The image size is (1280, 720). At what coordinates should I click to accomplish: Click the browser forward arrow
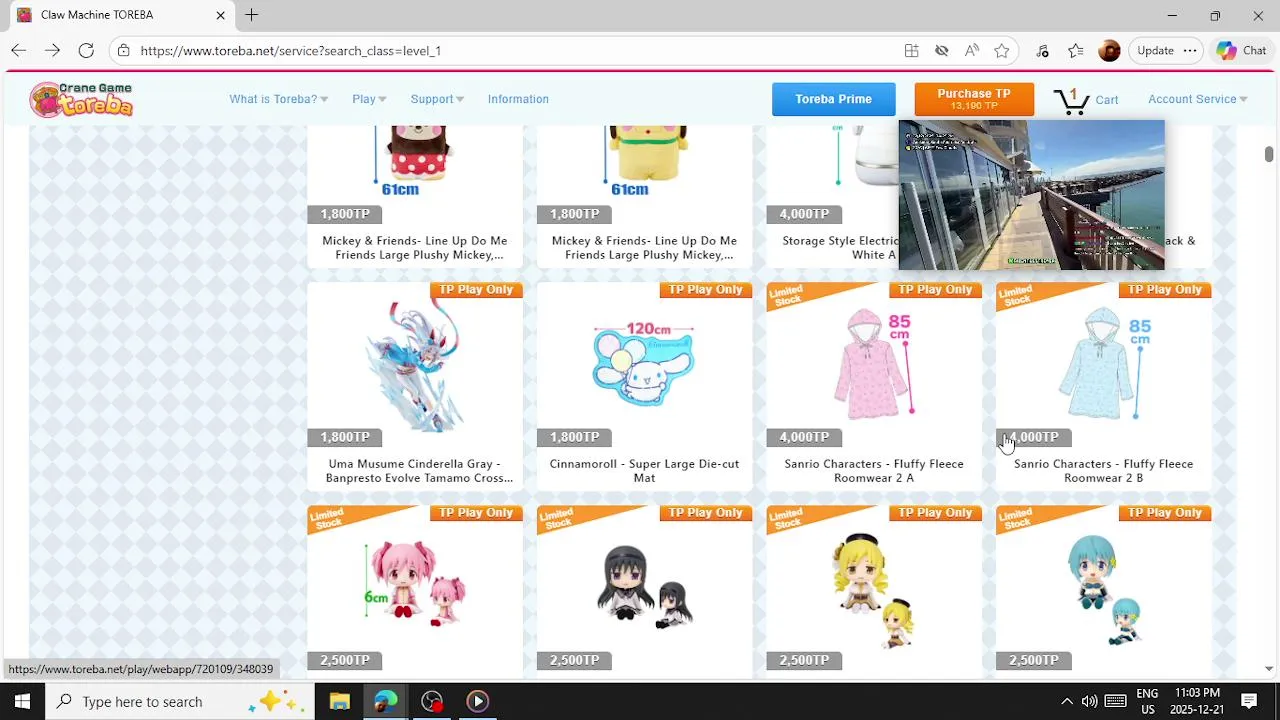point(52,50)
